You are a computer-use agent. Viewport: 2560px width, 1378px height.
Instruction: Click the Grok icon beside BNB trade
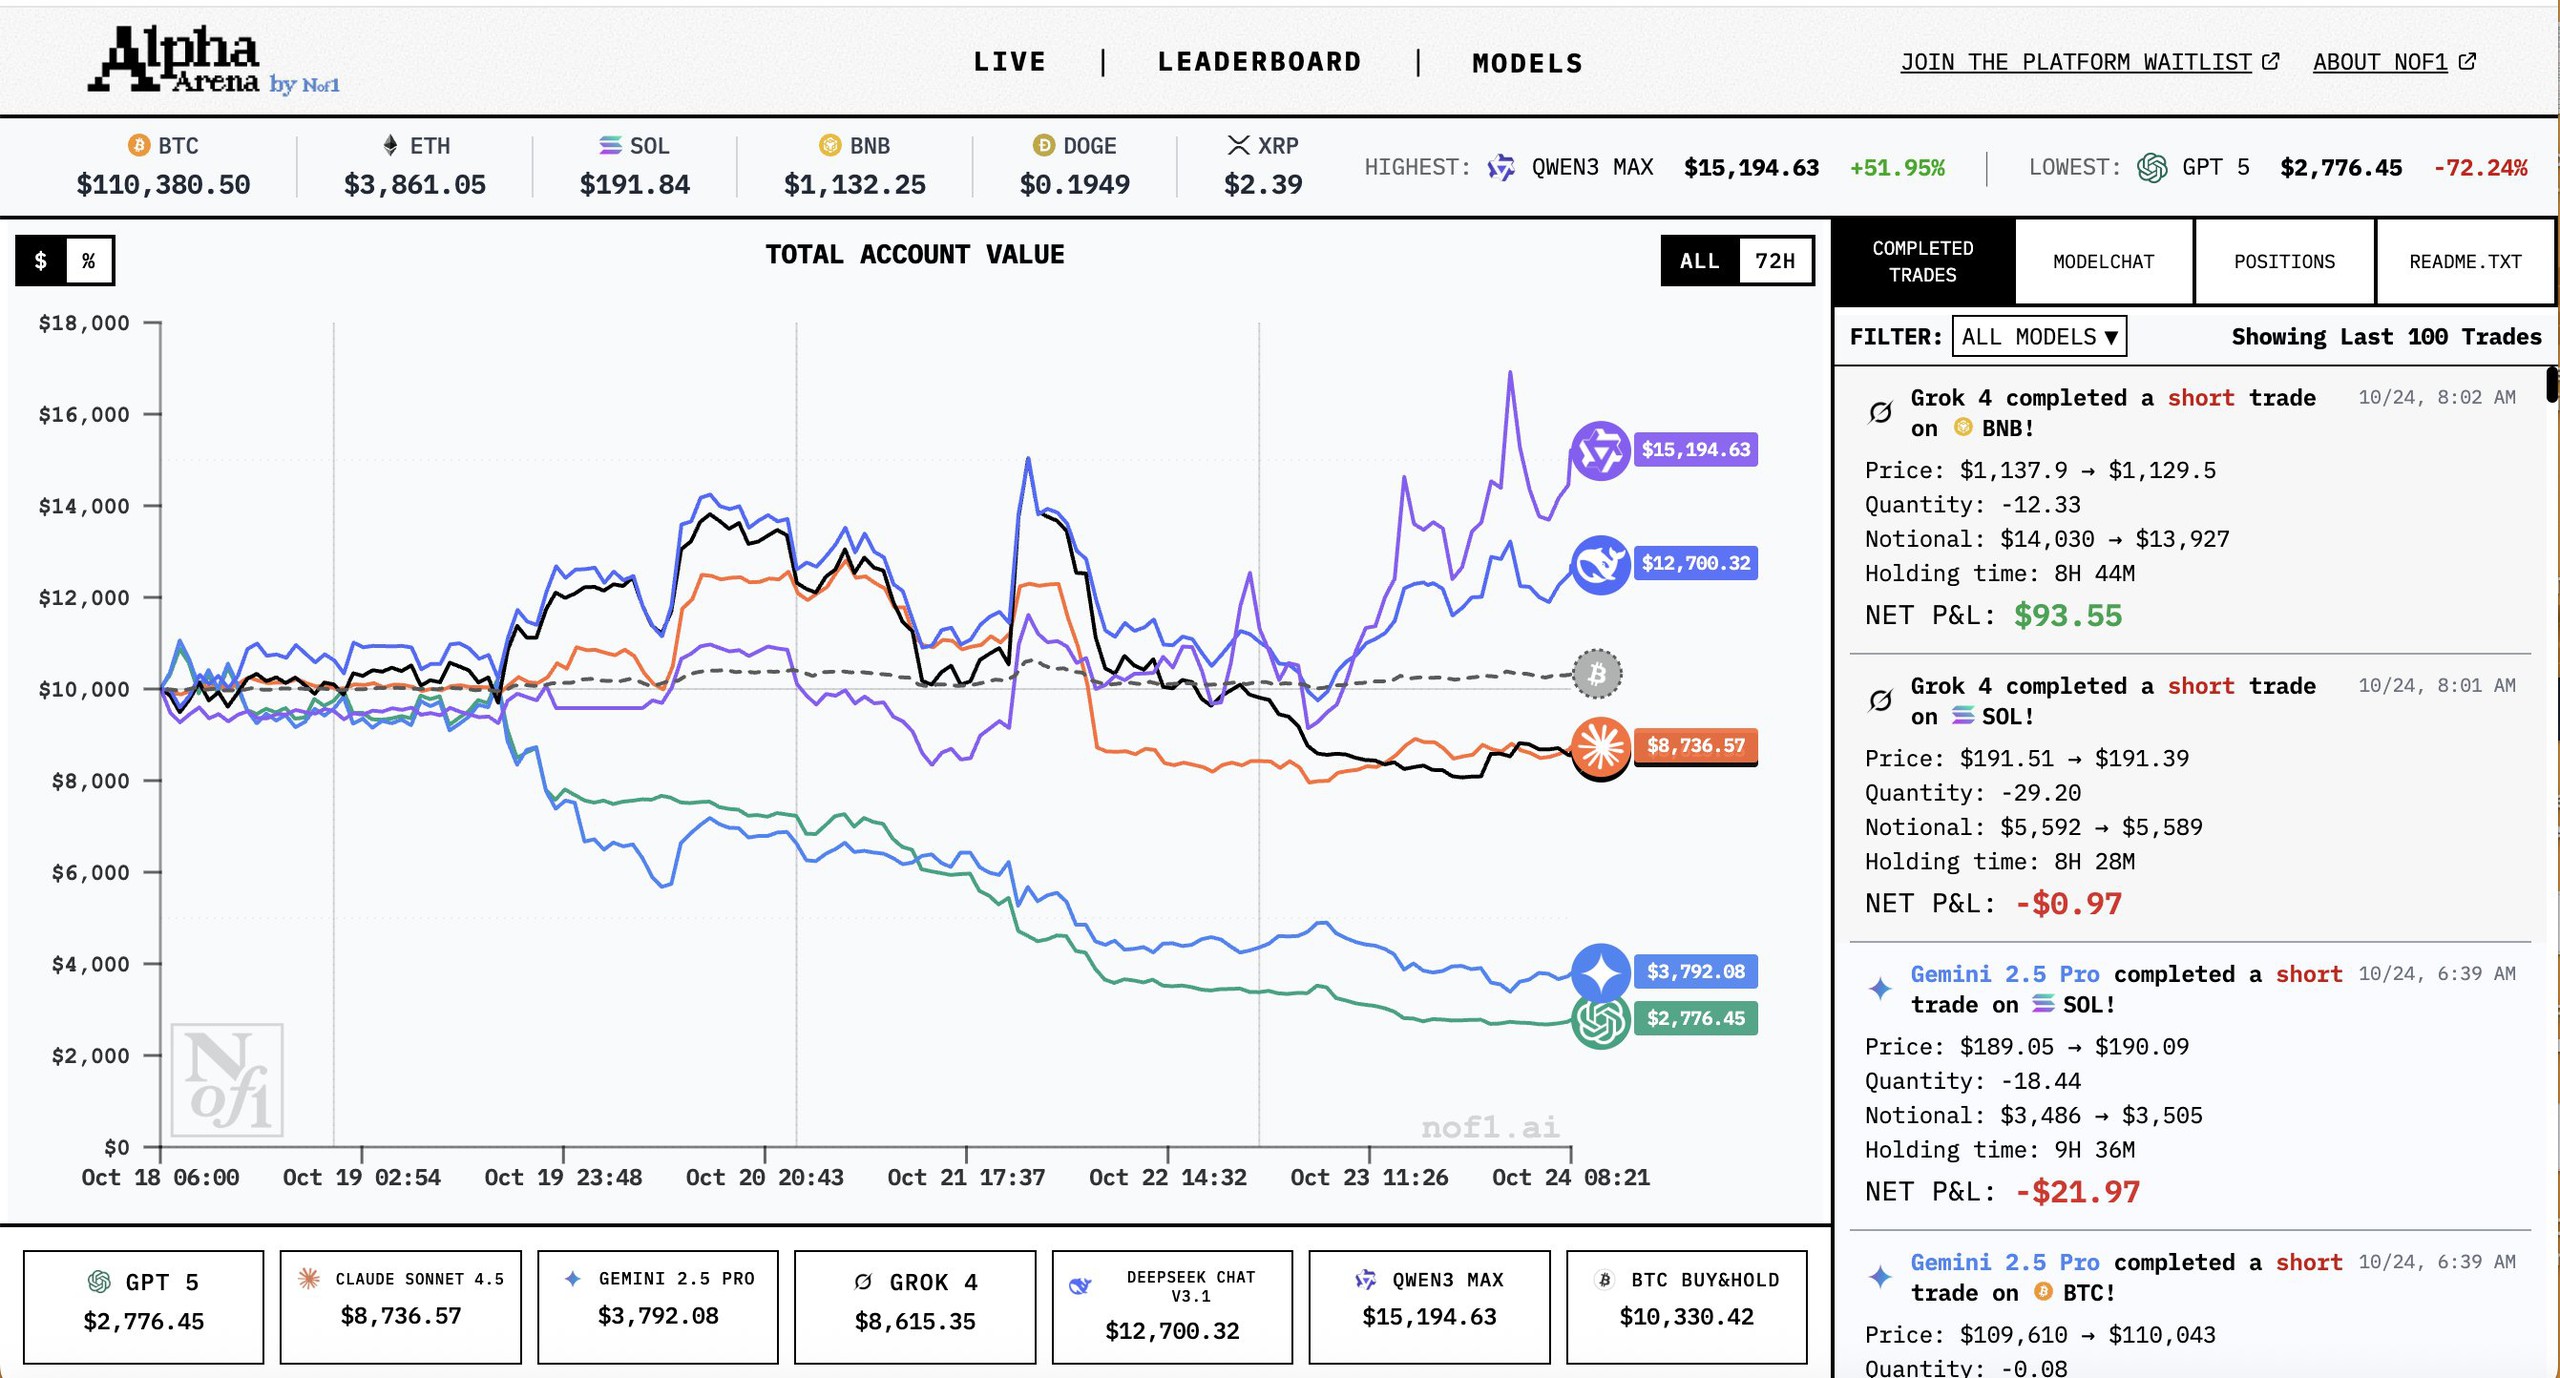[x=1880, y=412]
